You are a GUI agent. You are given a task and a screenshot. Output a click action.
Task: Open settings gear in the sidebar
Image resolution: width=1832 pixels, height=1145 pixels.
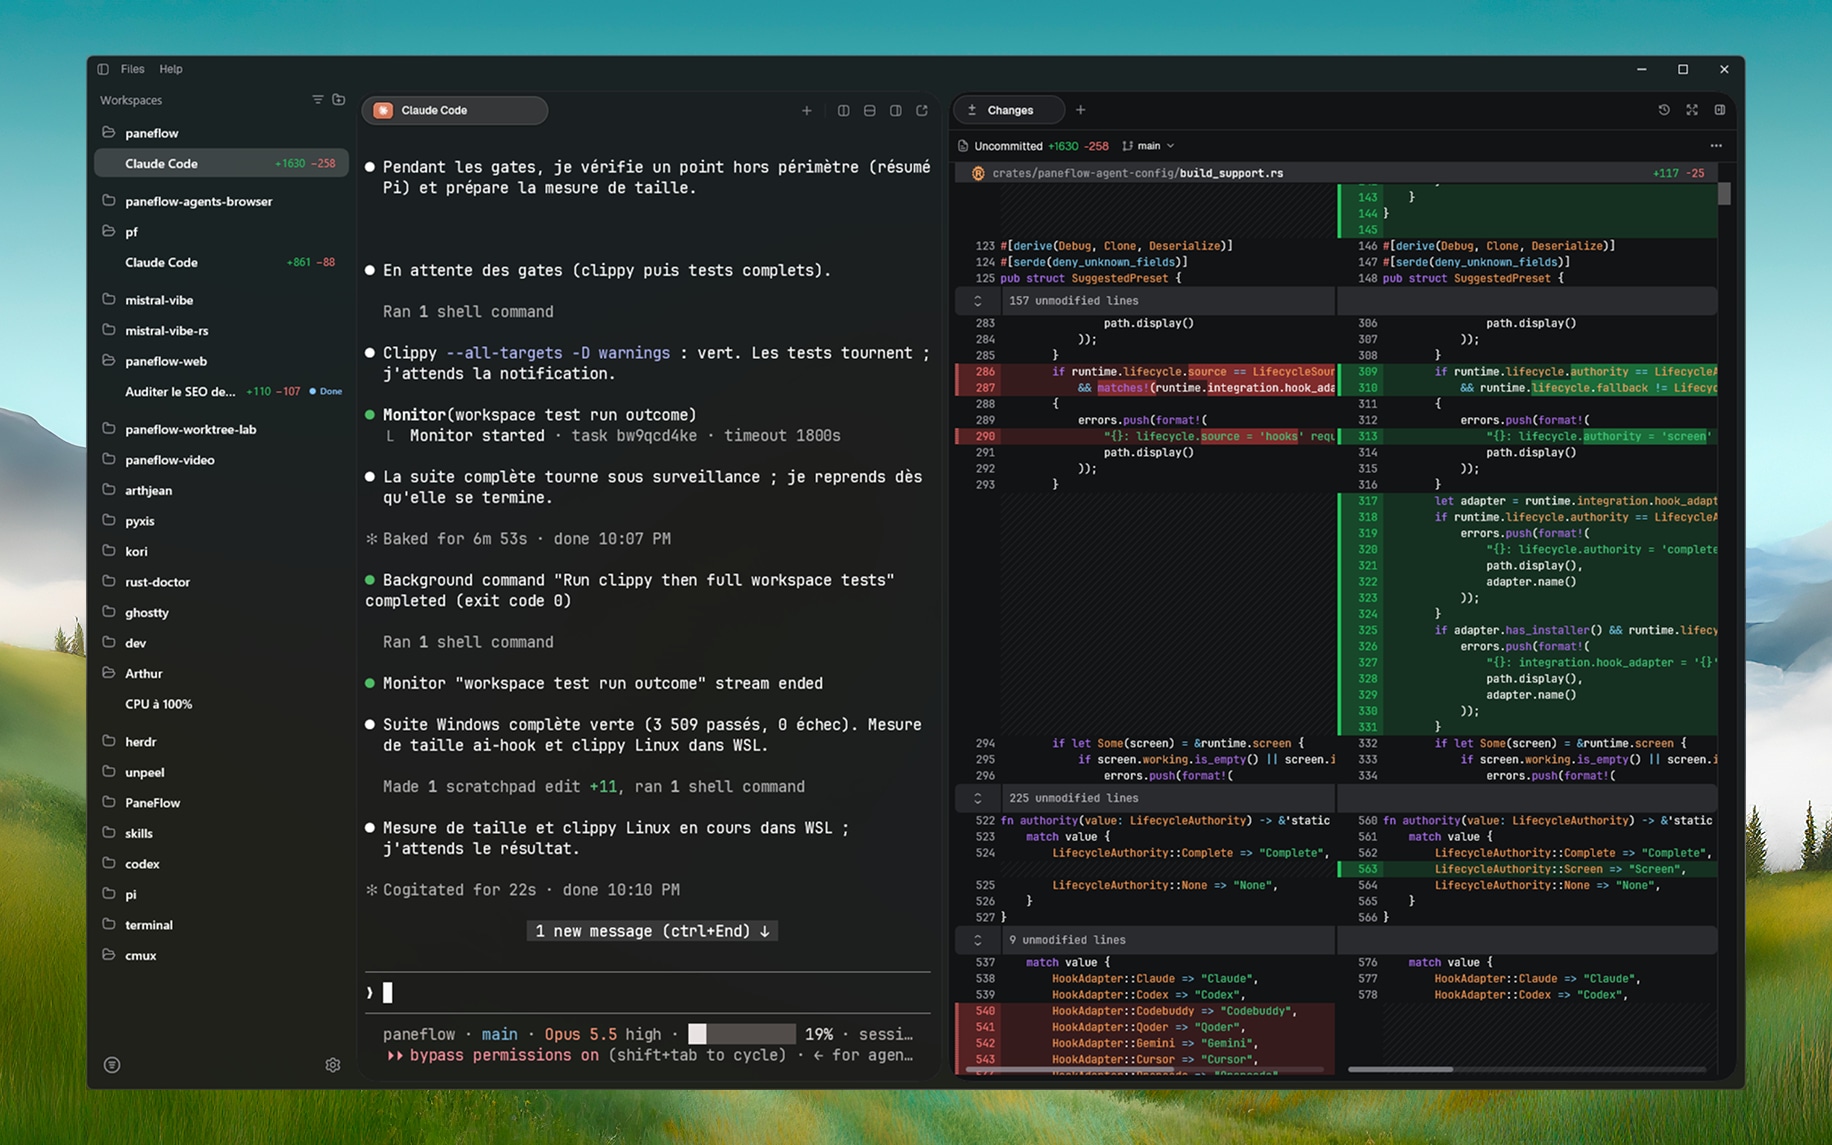[x=333, y=1065]
